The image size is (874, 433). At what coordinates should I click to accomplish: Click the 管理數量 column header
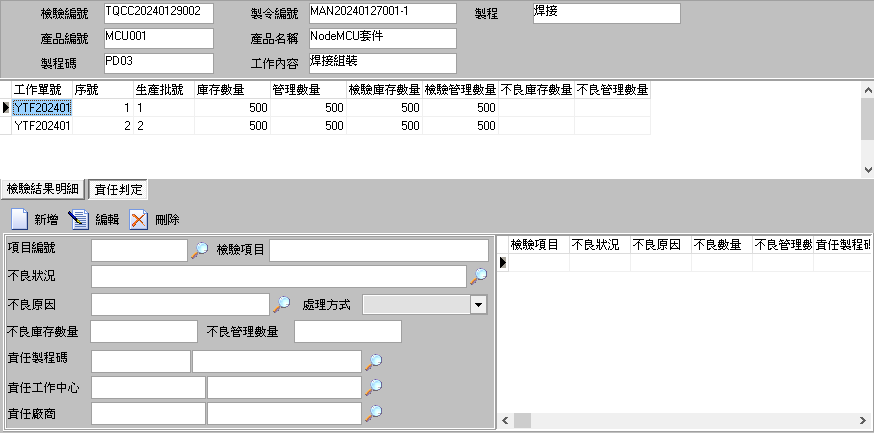pos(308,90)
